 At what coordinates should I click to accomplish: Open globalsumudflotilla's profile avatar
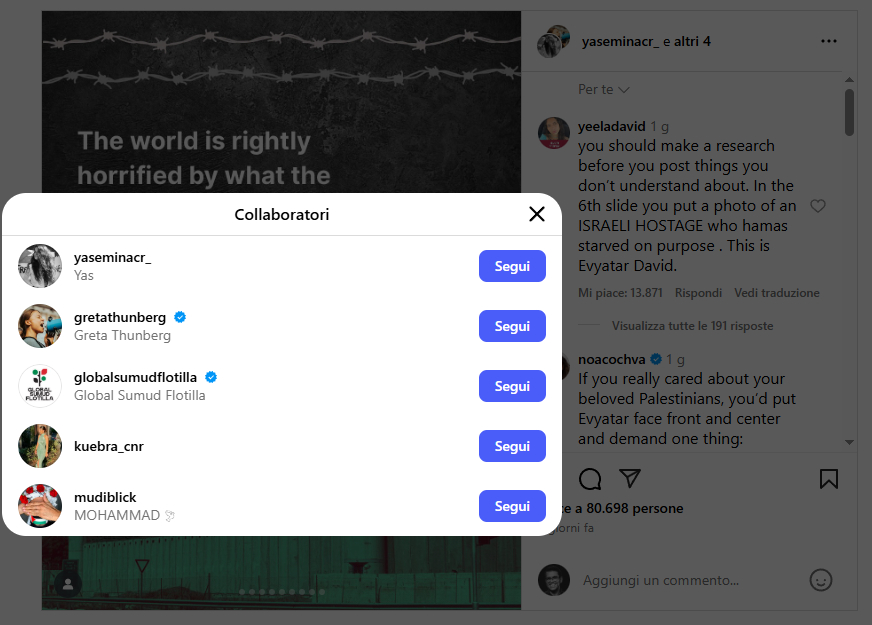pos(40,386)
